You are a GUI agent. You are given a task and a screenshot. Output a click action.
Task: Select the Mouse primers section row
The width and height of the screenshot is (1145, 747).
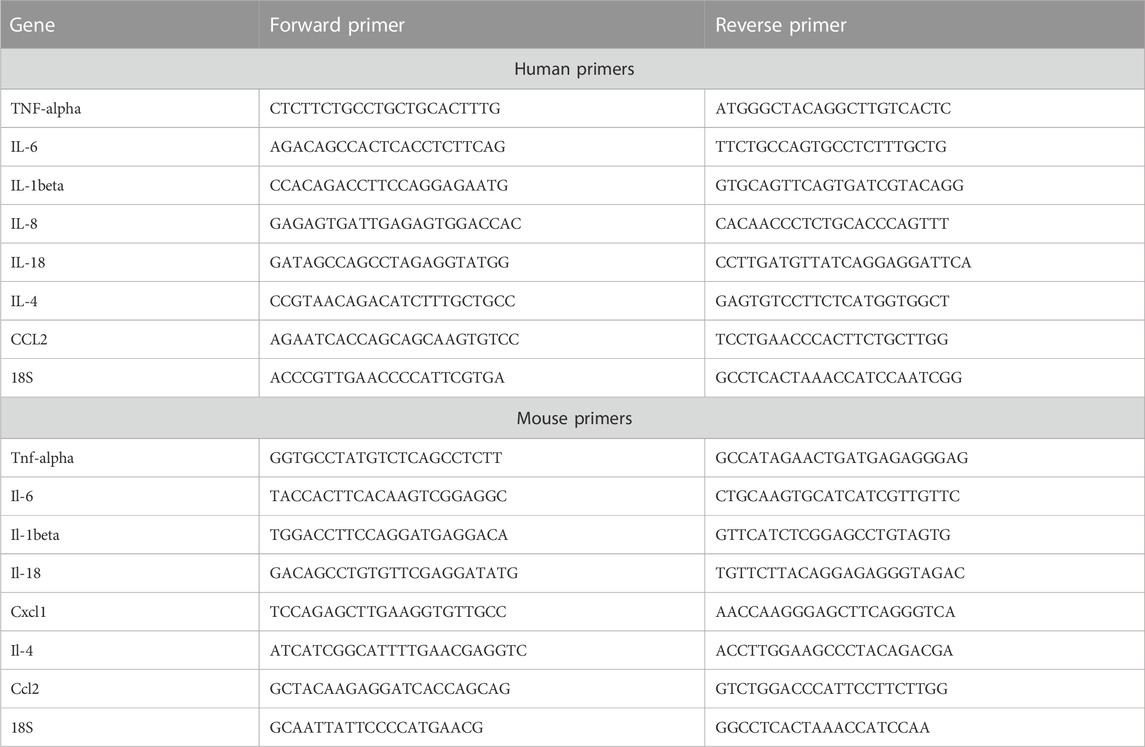572,418
